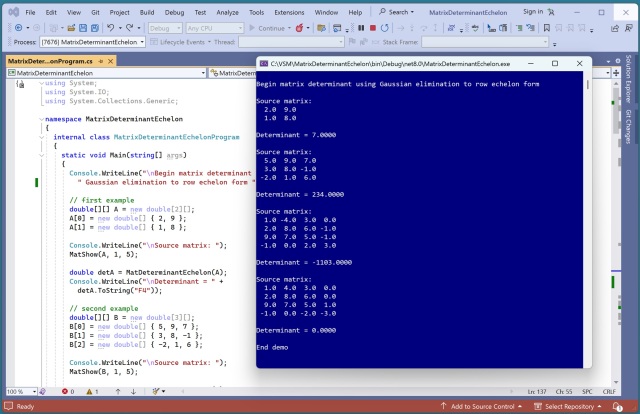The width and height of the screenshot is (640, 414).
Task: Open the Any CPU platform dropdown
Action: coord(215,28)
